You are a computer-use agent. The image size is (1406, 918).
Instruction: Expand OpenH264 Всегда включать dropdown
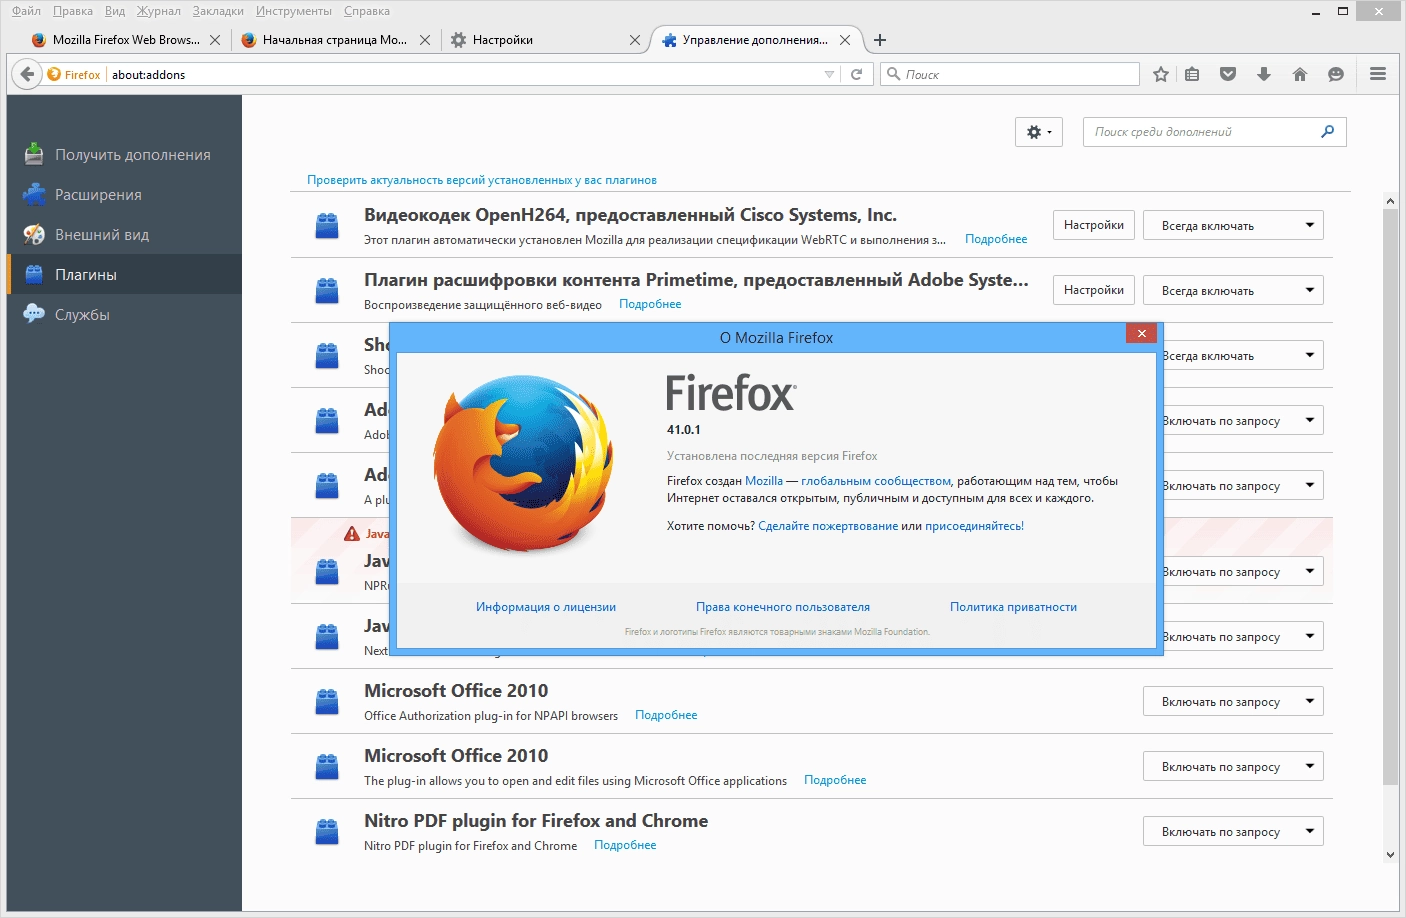point(1233,225)
